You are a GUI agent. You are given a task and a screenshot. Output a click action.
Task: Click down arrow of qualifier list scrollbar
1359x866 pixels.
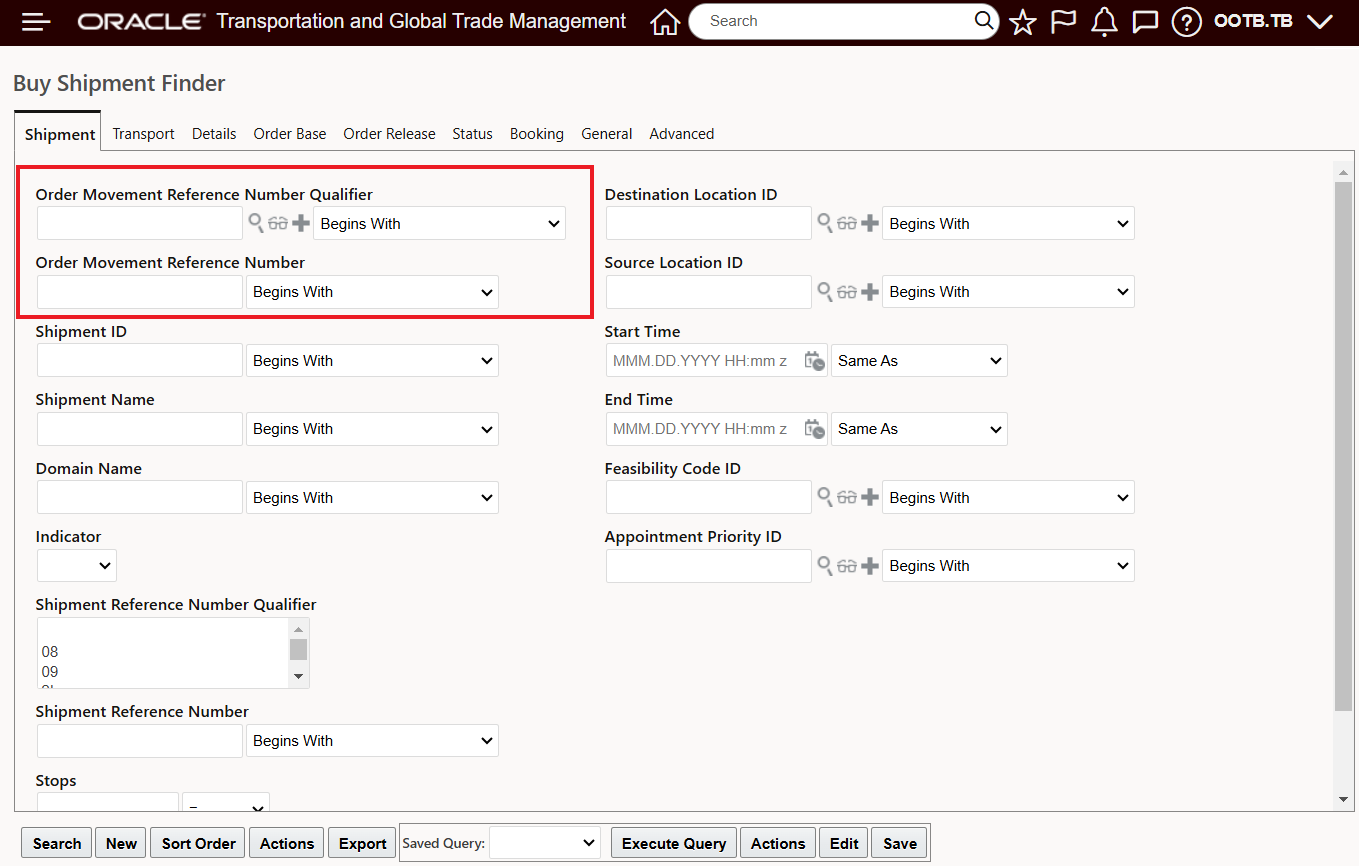pos(298,677)
